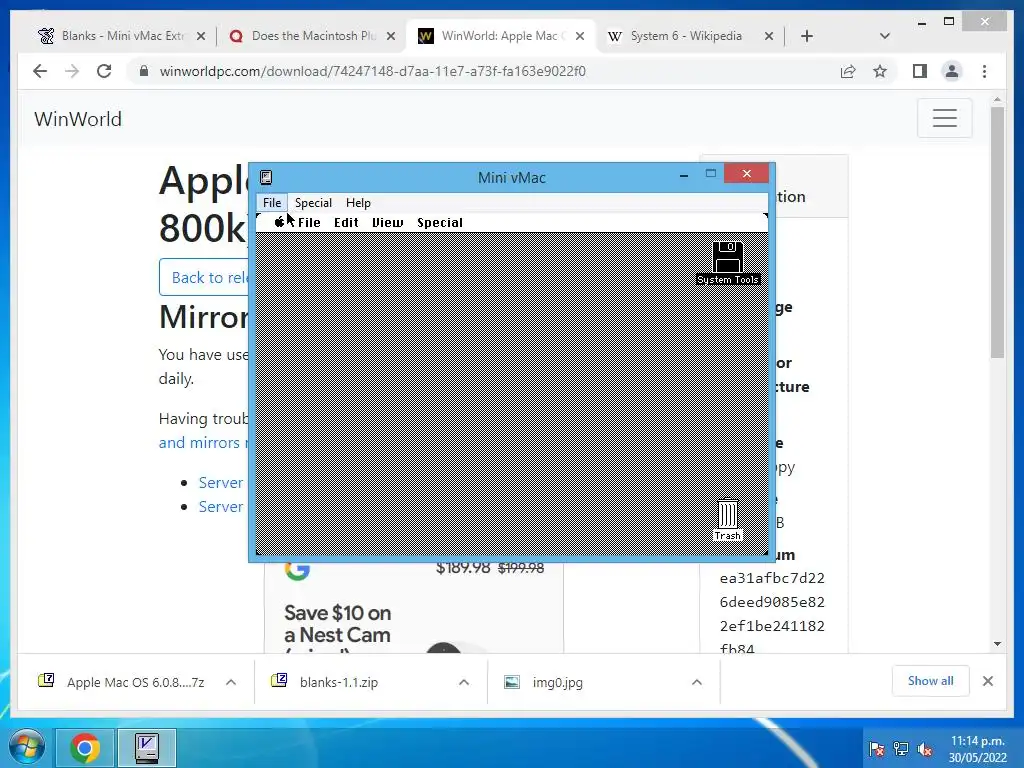Open the Mini vMac File menu
The width and height of the screenshot is (1024, 768).
pos(272,202)
